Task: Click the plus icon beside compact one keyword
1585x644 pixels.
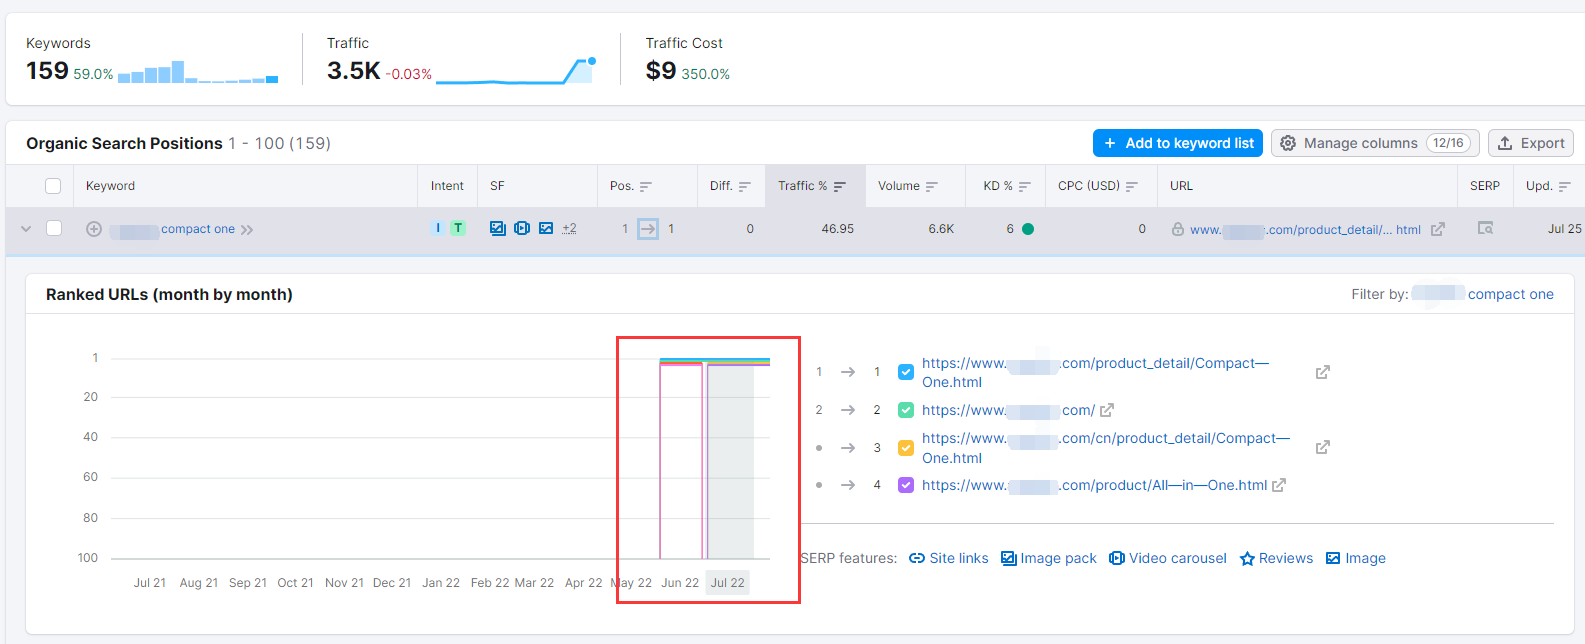Action: pos(94,229)
